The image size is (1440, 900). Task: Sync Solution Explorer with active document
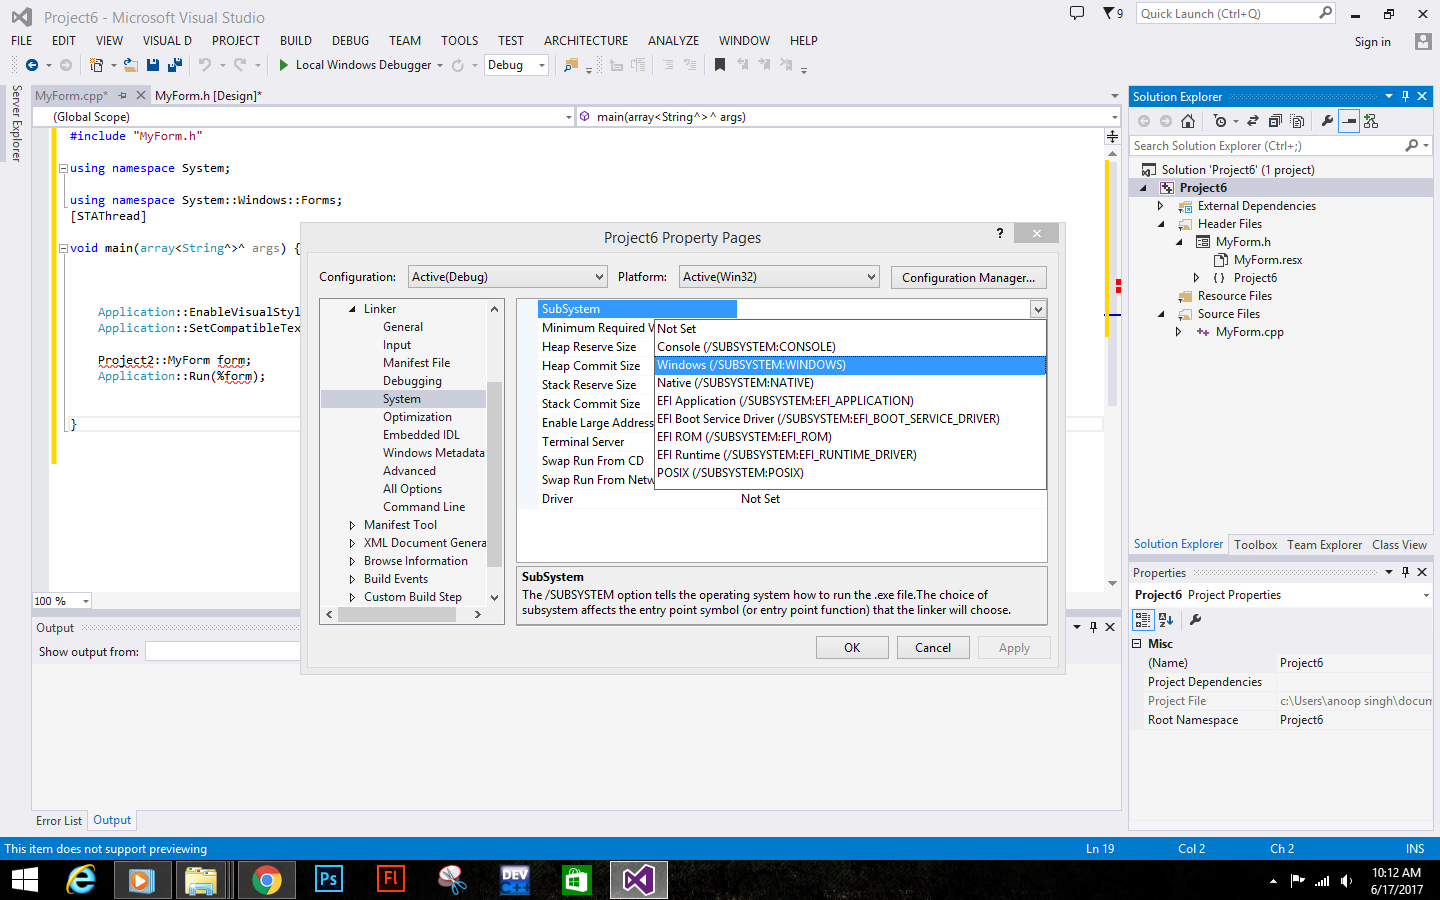(1253, 120)
